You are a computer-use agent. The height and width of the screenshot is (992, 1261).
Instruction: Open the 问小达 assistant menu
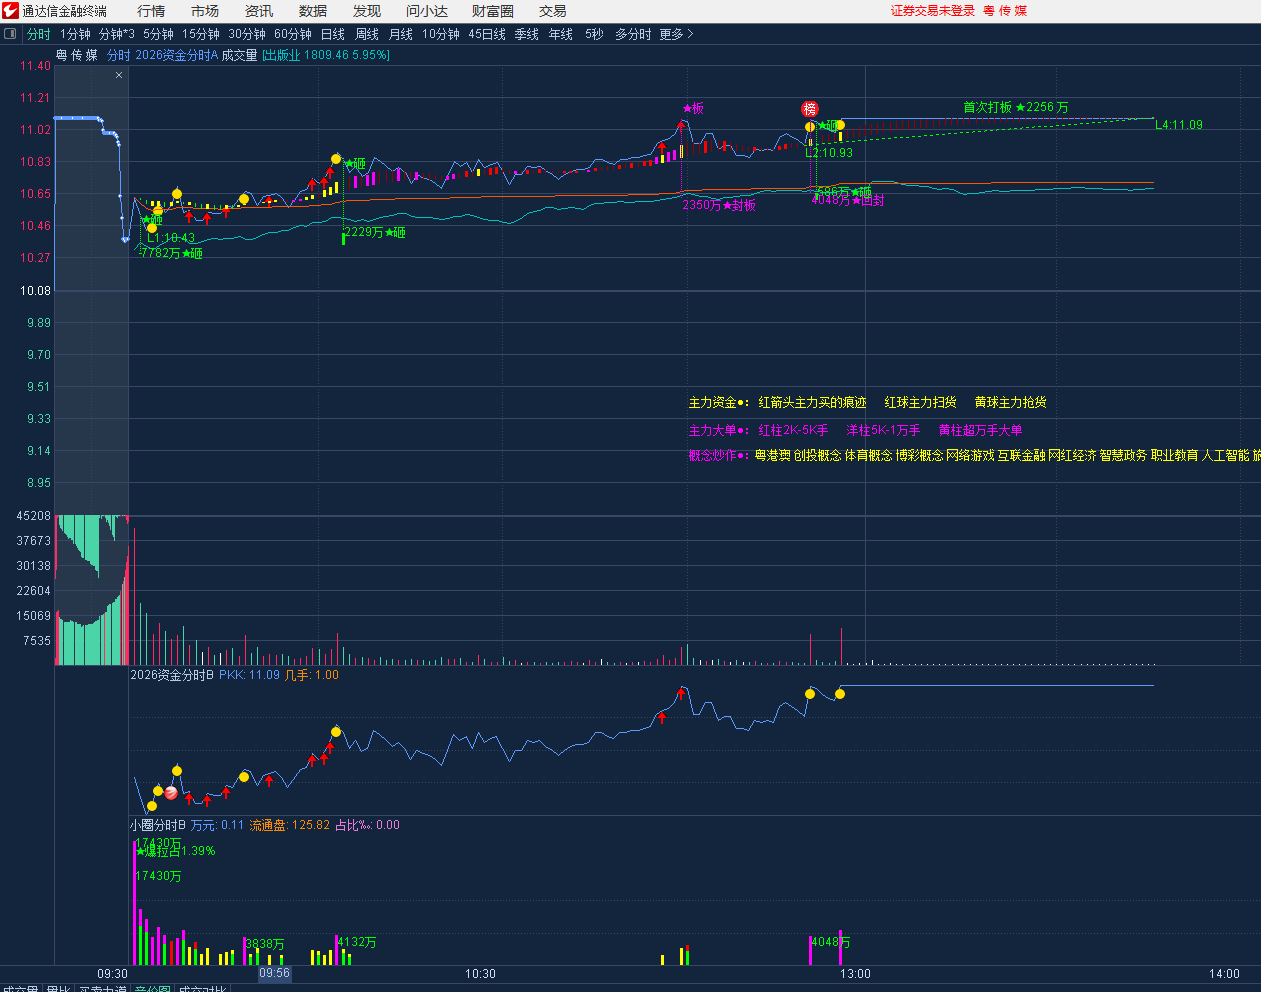pos(426,11)
